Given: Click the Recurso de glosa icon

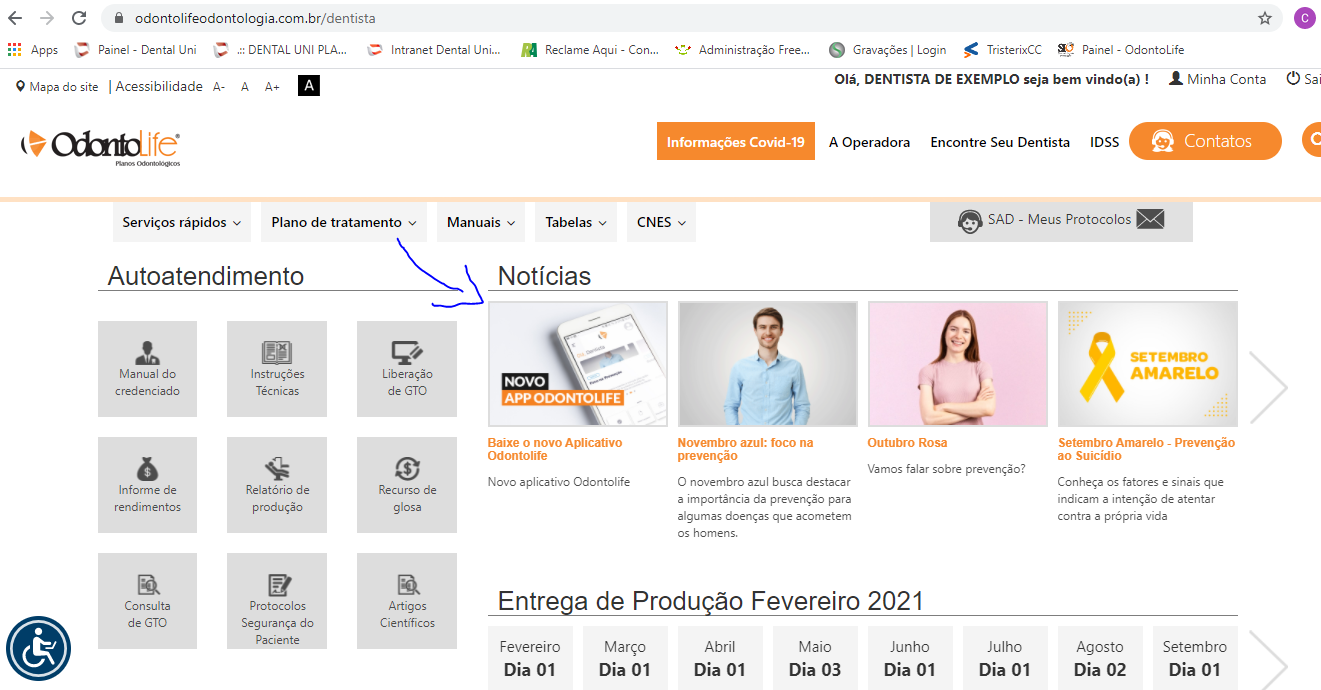Looking at the screenshot, I should pos(407,468).
